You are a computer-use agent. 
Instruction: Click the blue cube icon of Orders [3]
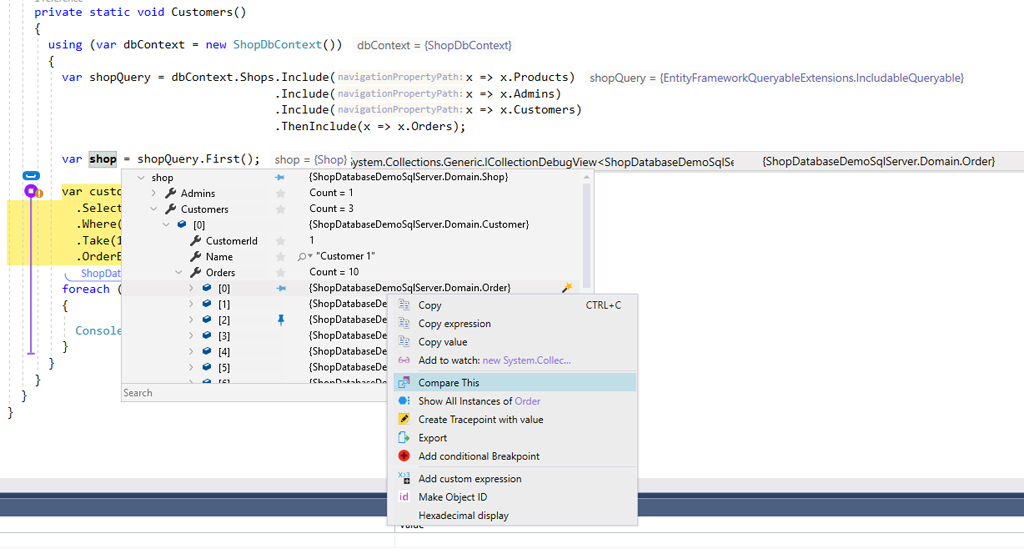point(207,335)
